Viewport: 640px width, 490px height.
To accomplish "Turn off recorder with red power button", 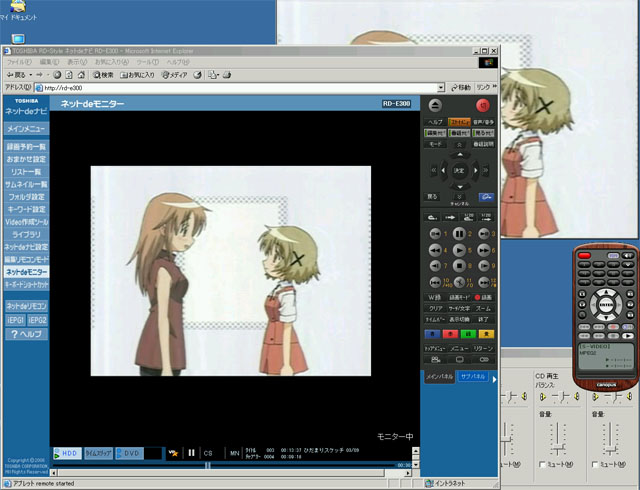I will click(x=483, y=105).
